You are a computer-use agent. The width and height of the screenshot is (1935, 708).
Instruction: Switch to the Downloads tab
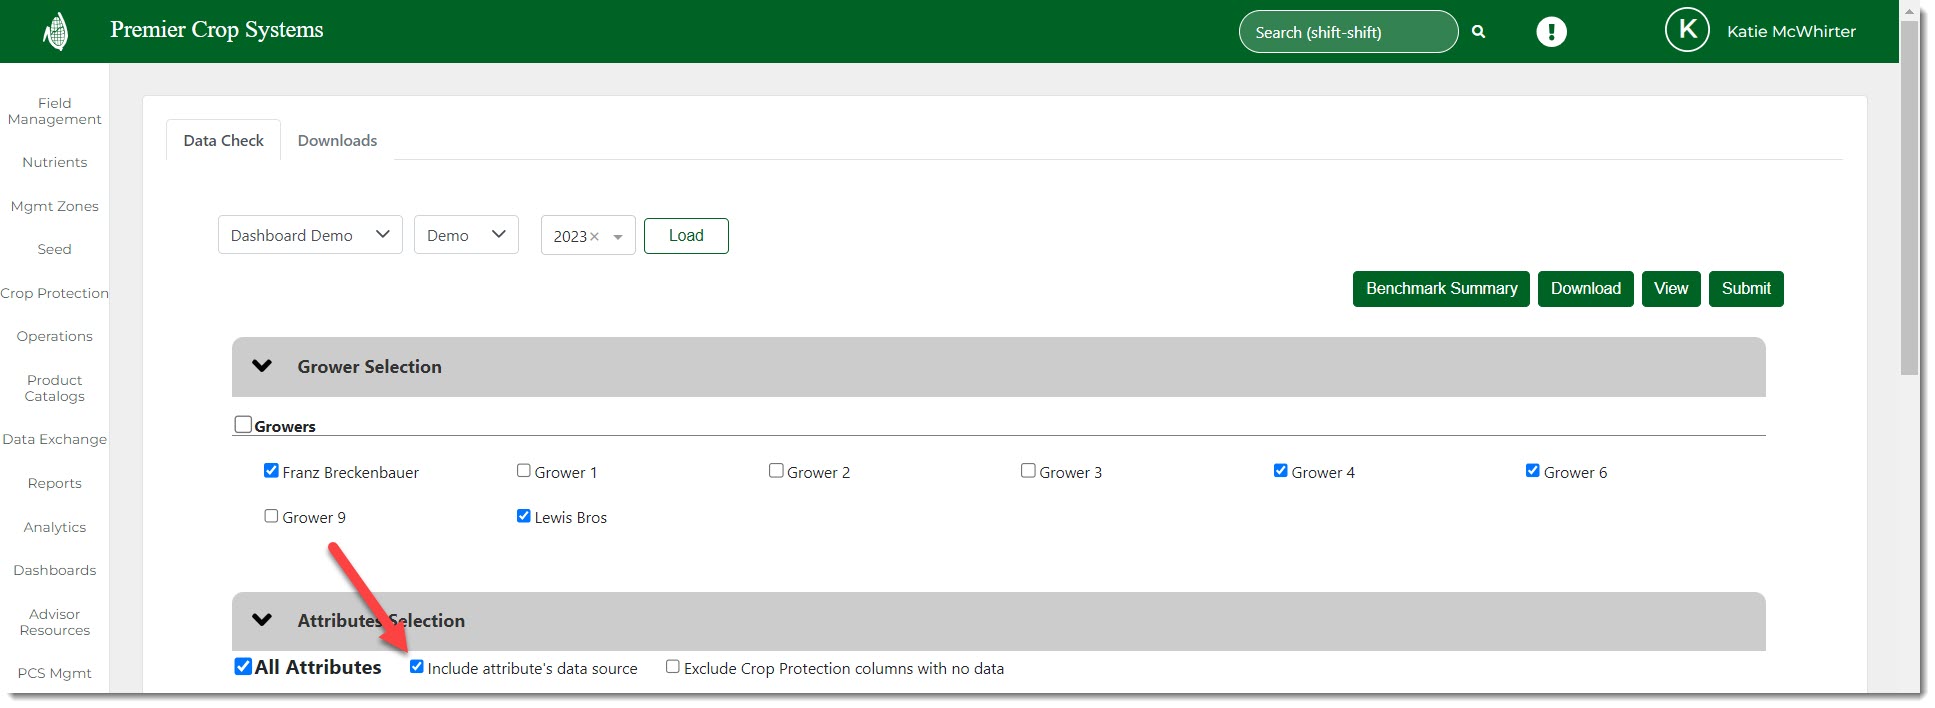tap(337, 141)
